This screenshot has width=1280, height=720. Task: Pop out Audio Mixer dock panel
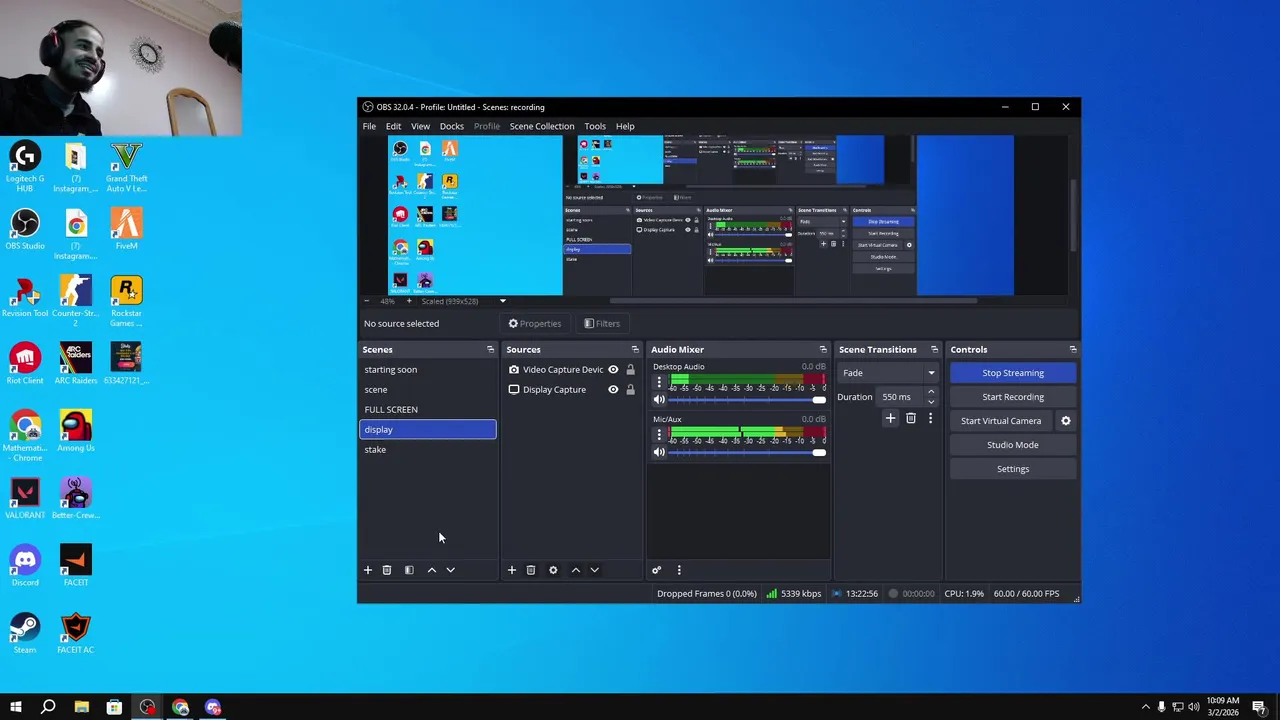coord(823,350)
